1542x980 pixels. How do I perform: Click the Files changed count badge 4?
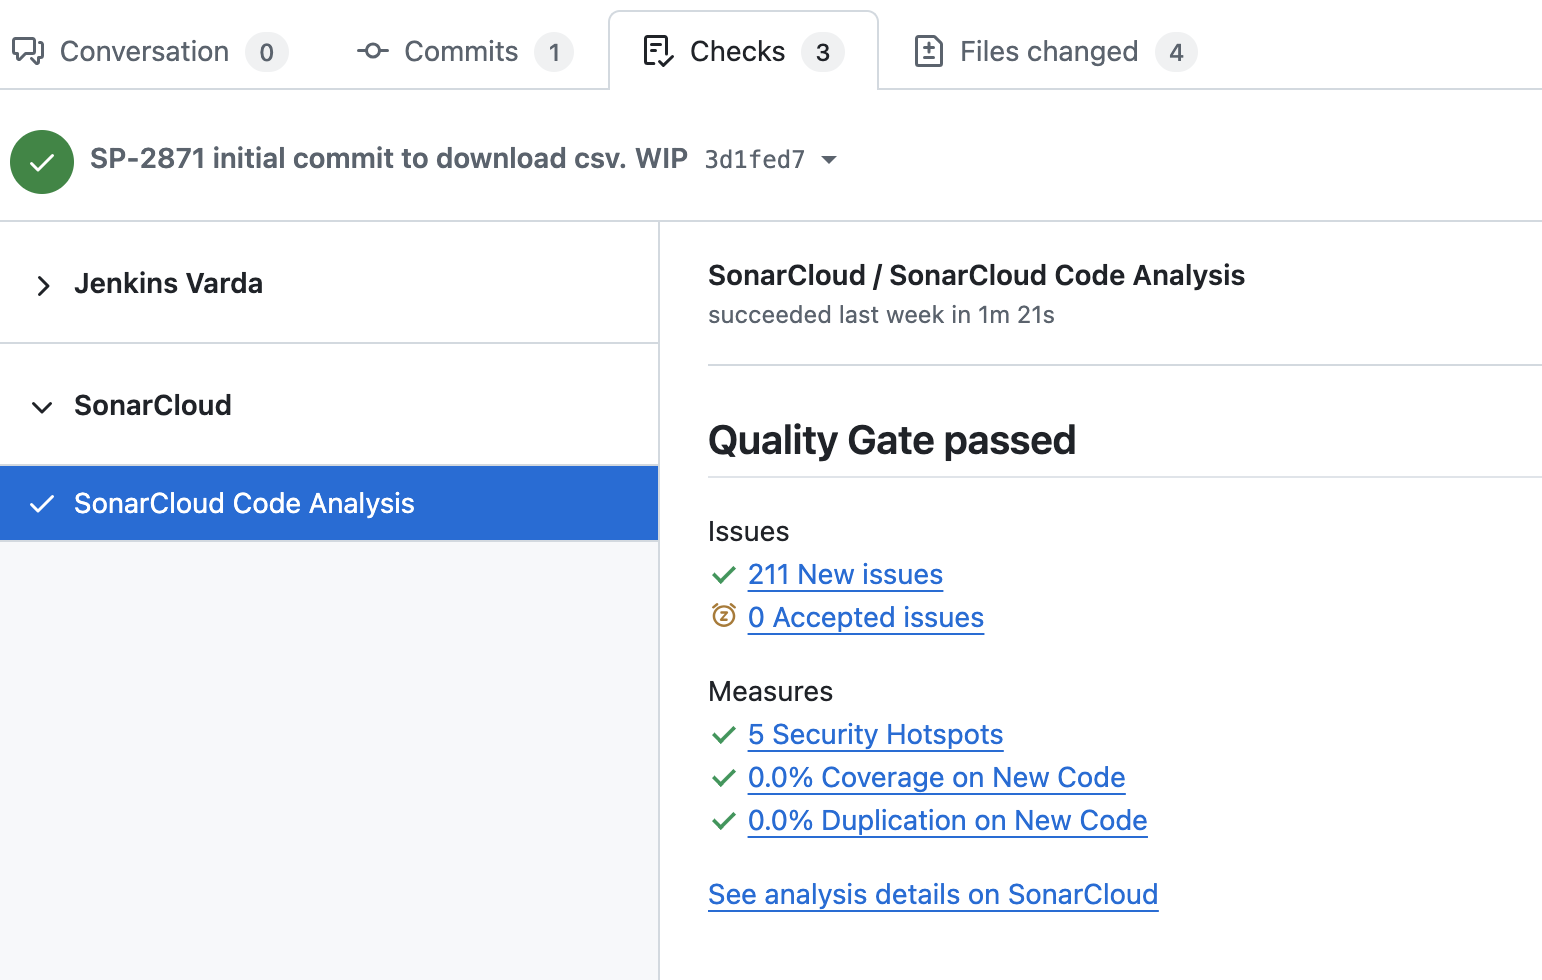1176,52
